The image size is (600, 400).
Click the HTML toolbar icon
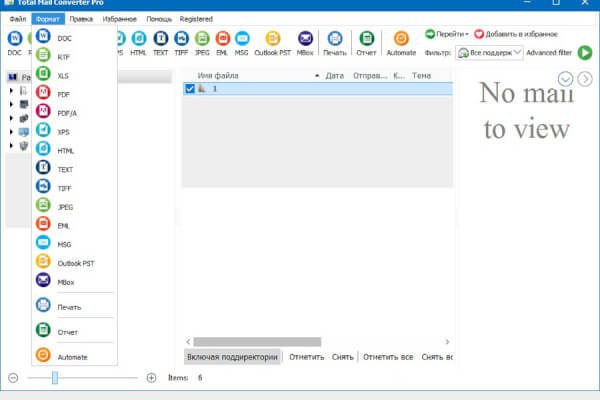click(x=139, y=38)
